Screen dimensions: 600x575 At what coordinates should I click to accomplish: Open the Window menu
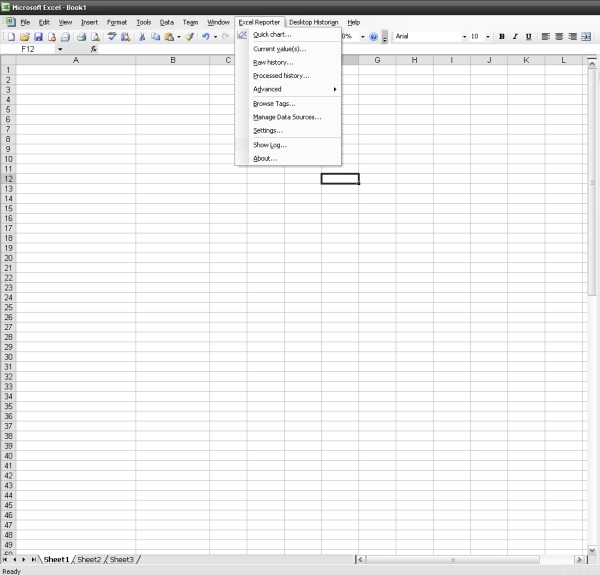[218, 22]
